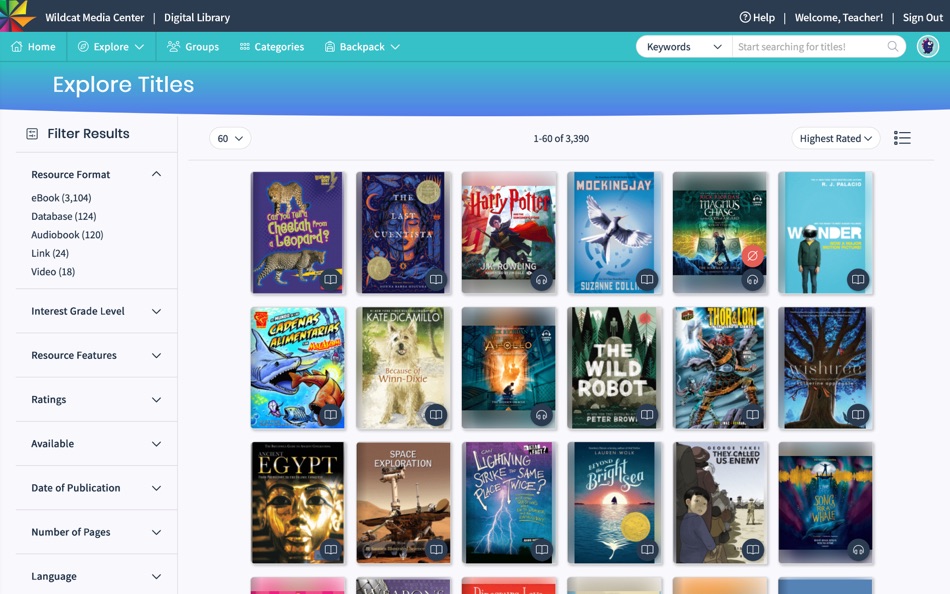Click eBook icon on Mockingjay cover
Screen dimensions: 950x594
point(646,279)
